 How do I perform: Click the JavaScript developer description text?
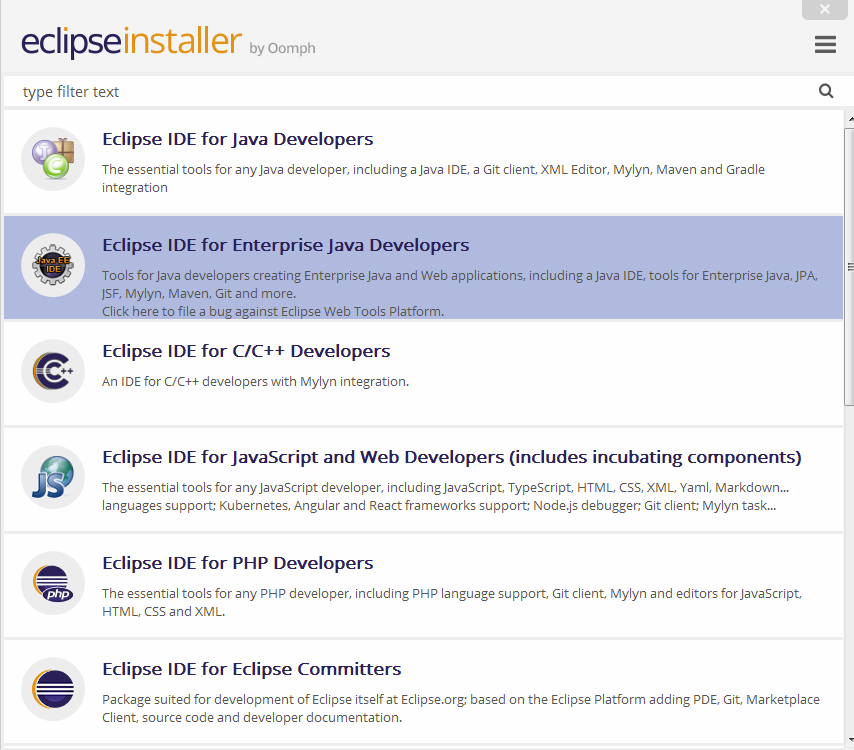(446, 496)
